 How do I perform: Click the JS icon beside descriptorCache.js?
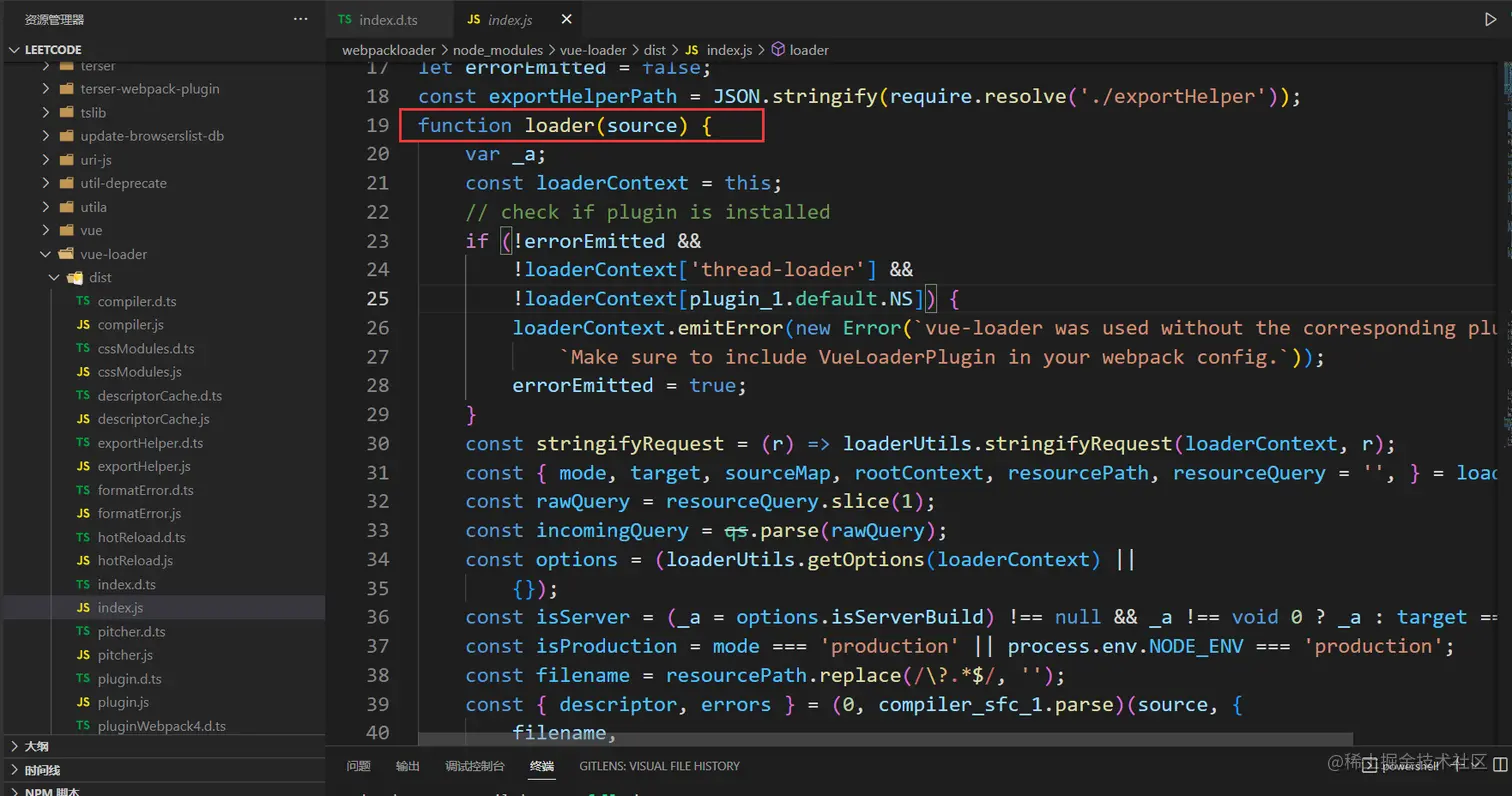(x=83, y=419)
